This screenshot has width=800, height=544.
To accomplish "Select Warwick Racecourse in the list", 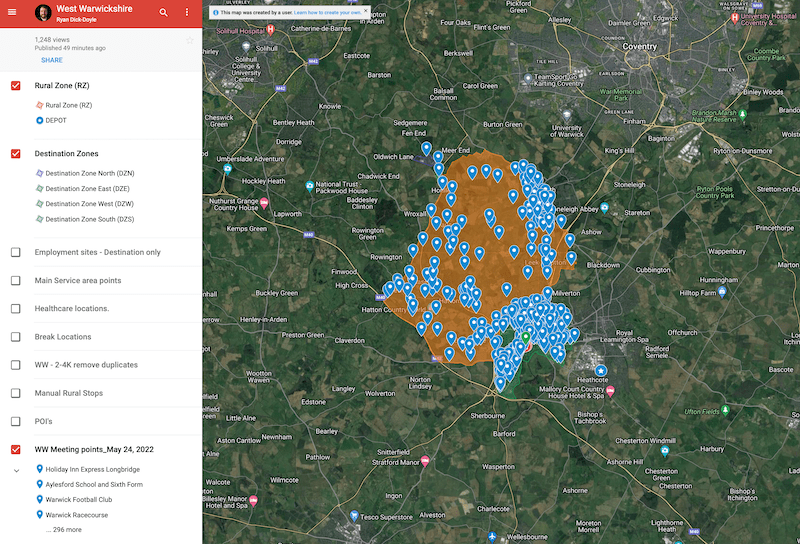I will (x=78, y=514).
